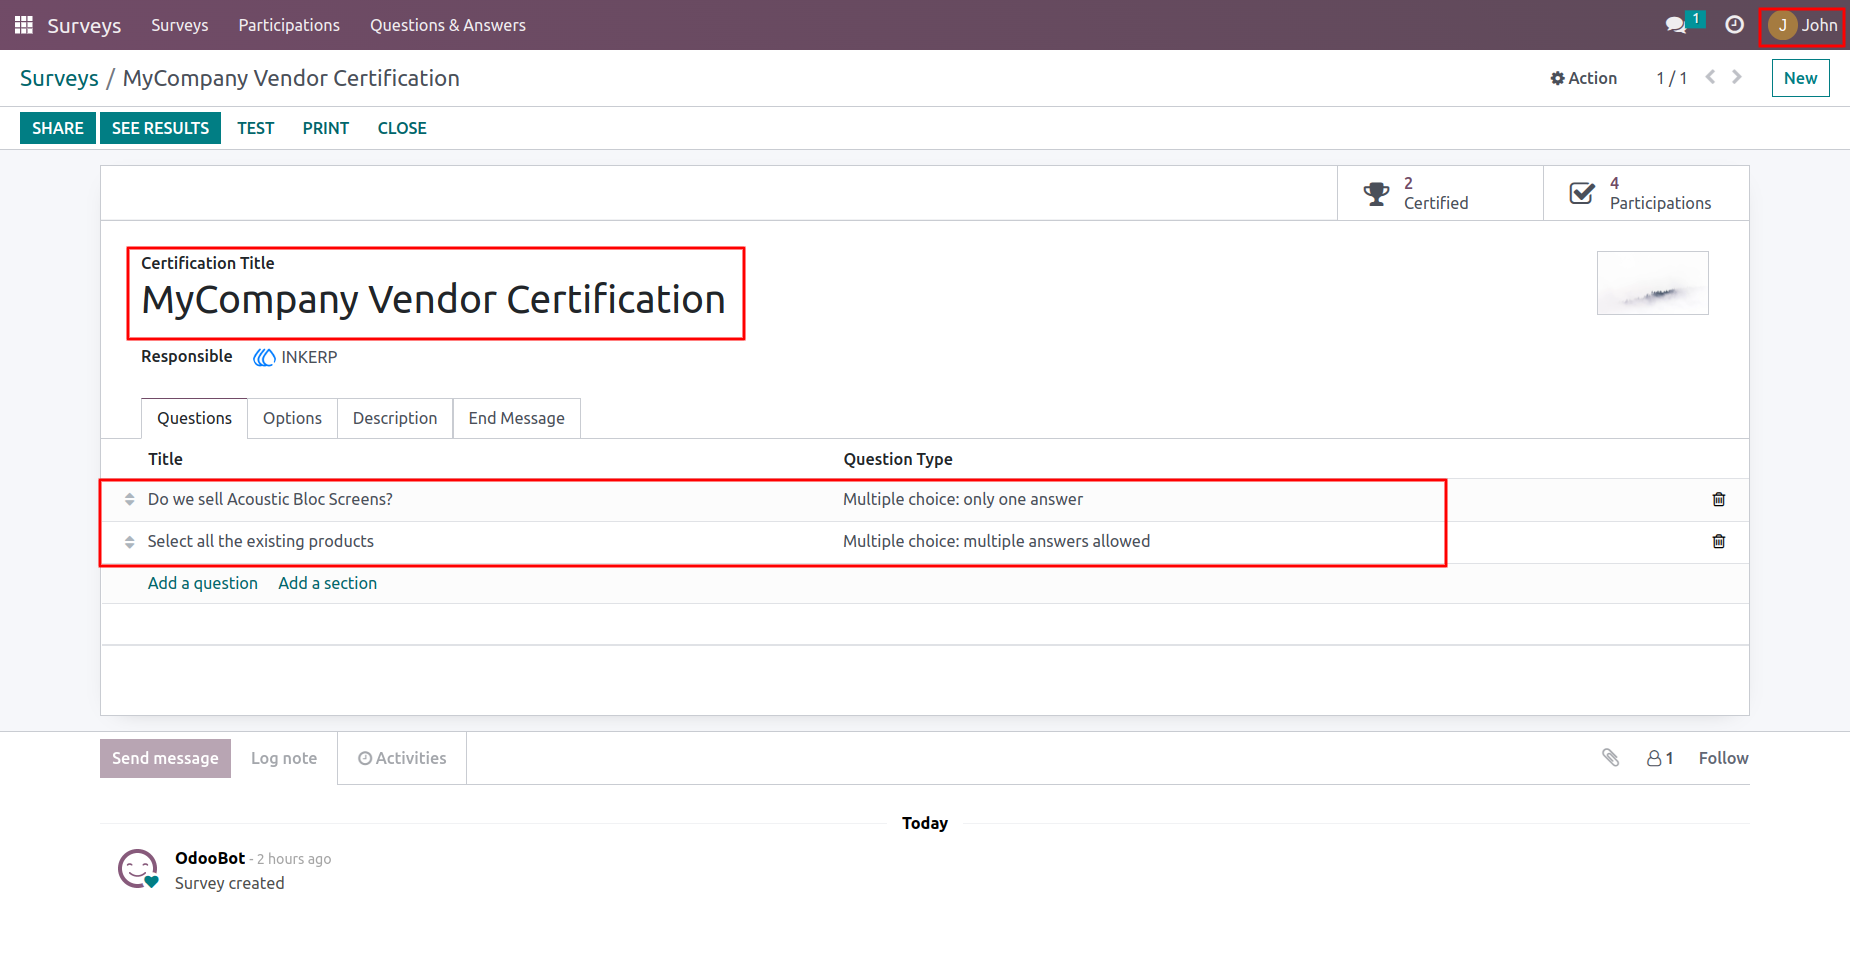Create a New survey record
The width and height of the screenshot is (1850, 966).
tap(1800, 78)
